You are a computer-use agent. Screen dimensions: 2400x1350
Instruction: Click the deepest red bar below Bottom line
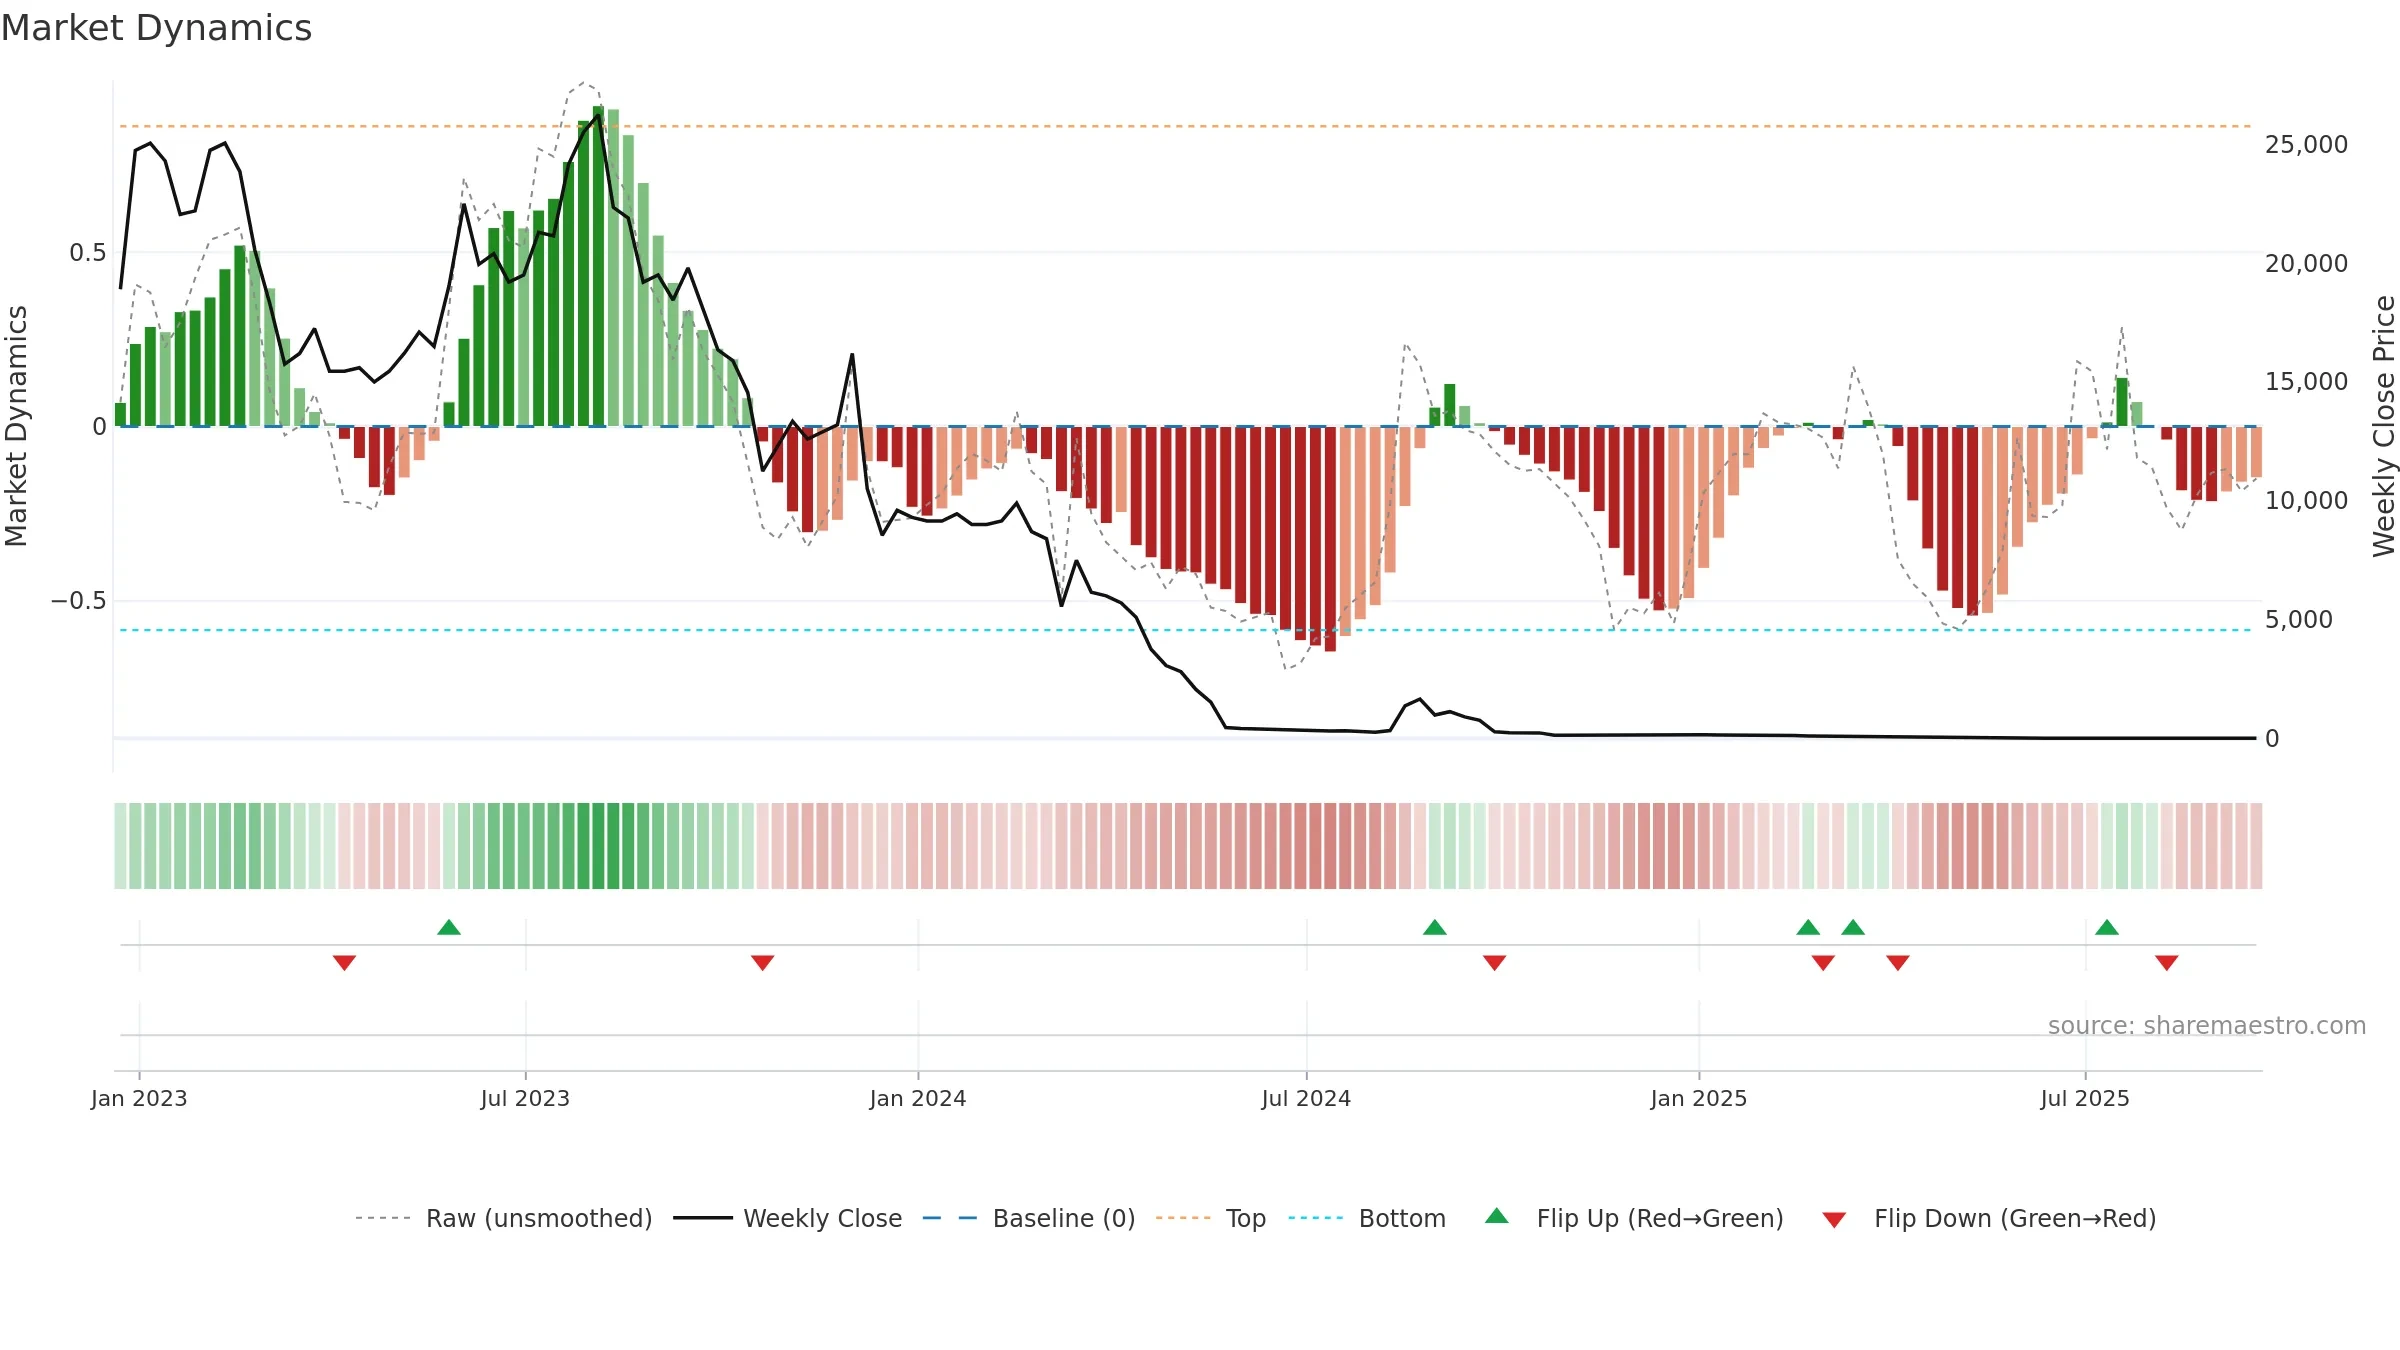[1330, 539]
